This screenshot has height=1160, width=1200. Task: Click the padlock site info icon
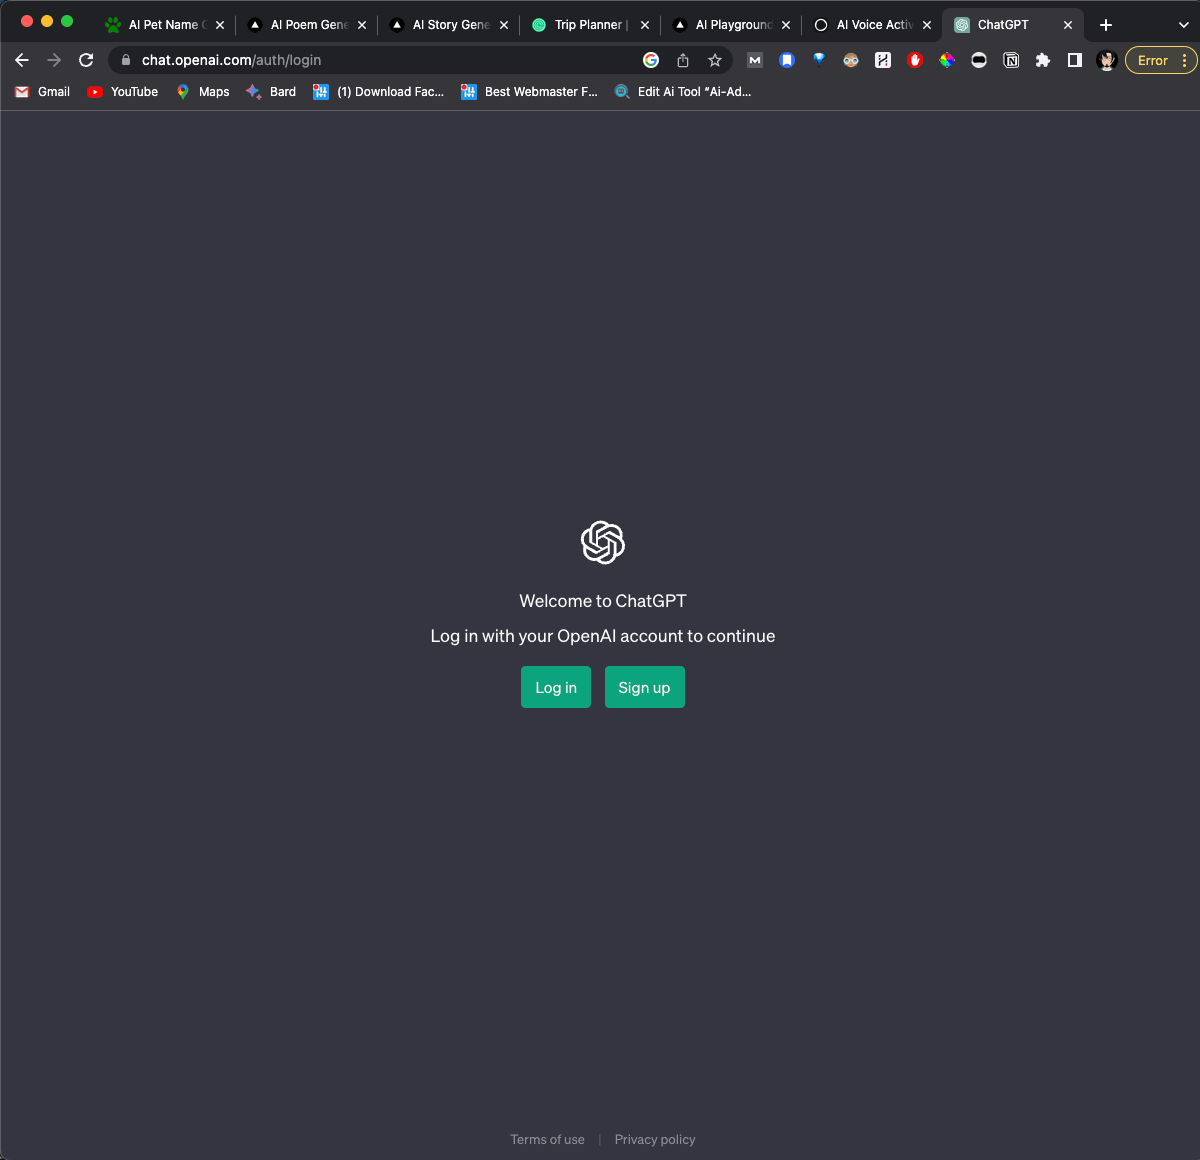point(126,60)
